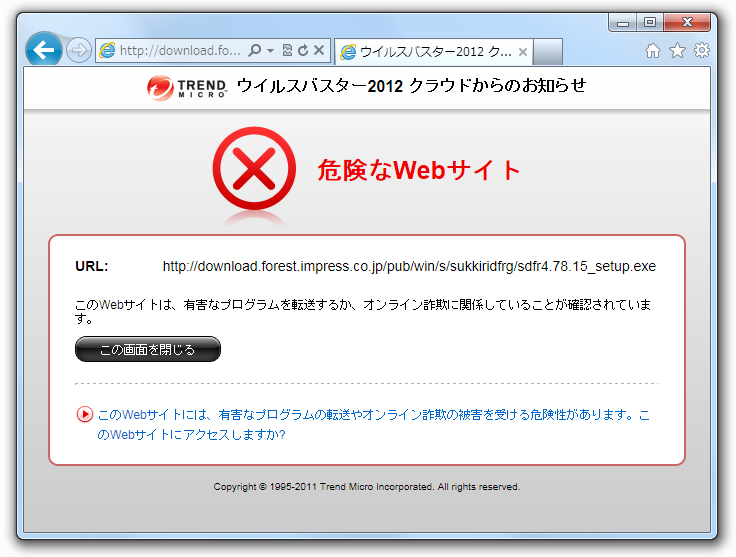Refresh the page with reload icon

(x=303, y=50)
